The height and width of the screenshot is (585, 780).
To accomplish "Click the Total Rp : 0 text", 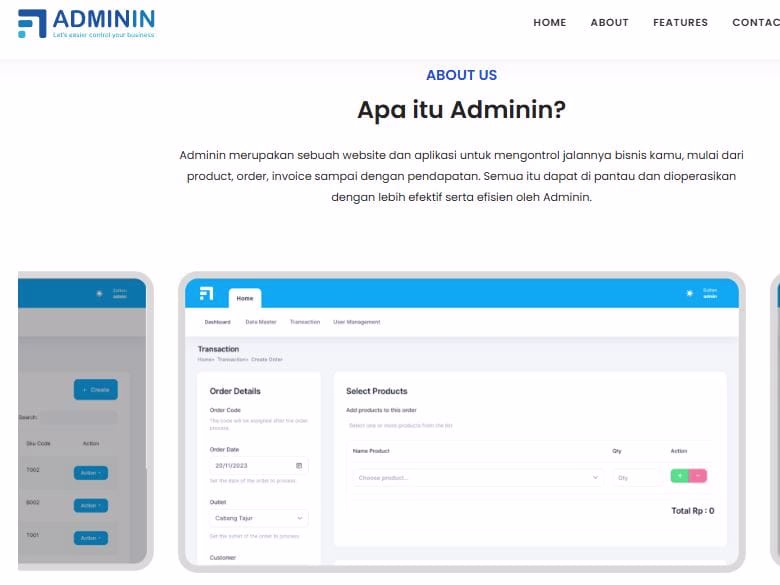I will tap(692, 511).
